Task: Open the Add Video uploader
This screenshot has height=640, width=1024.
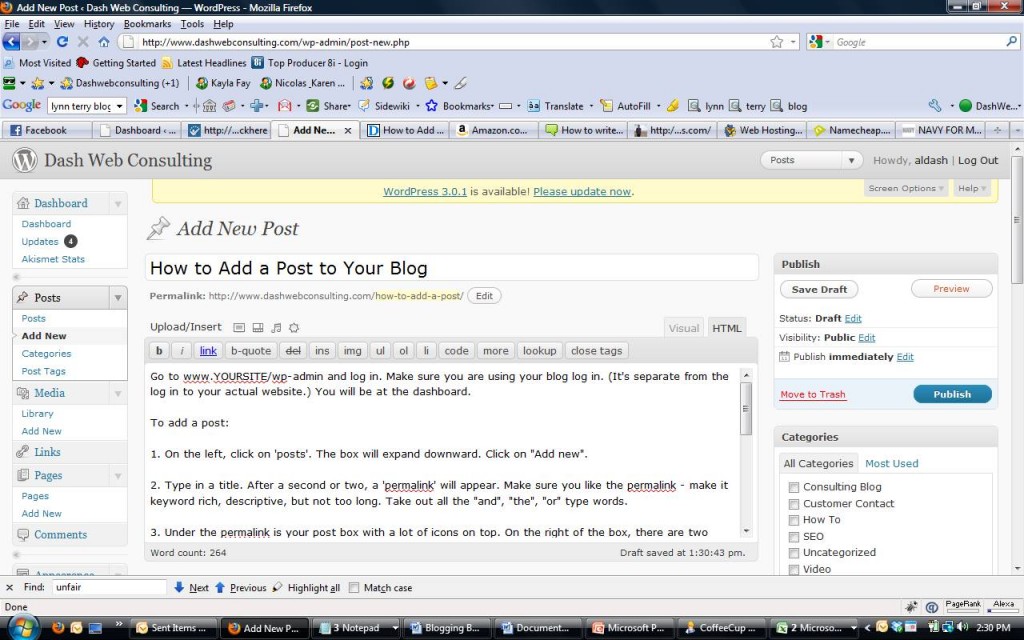Action: click(x=258, y=327)
